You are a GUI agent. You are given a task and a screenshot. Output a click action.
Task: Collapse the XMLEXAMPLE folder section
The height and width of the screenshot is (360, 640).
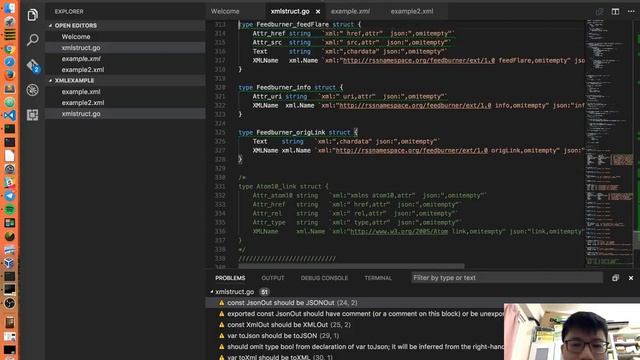pyautogui.click(x=51, y=80)
